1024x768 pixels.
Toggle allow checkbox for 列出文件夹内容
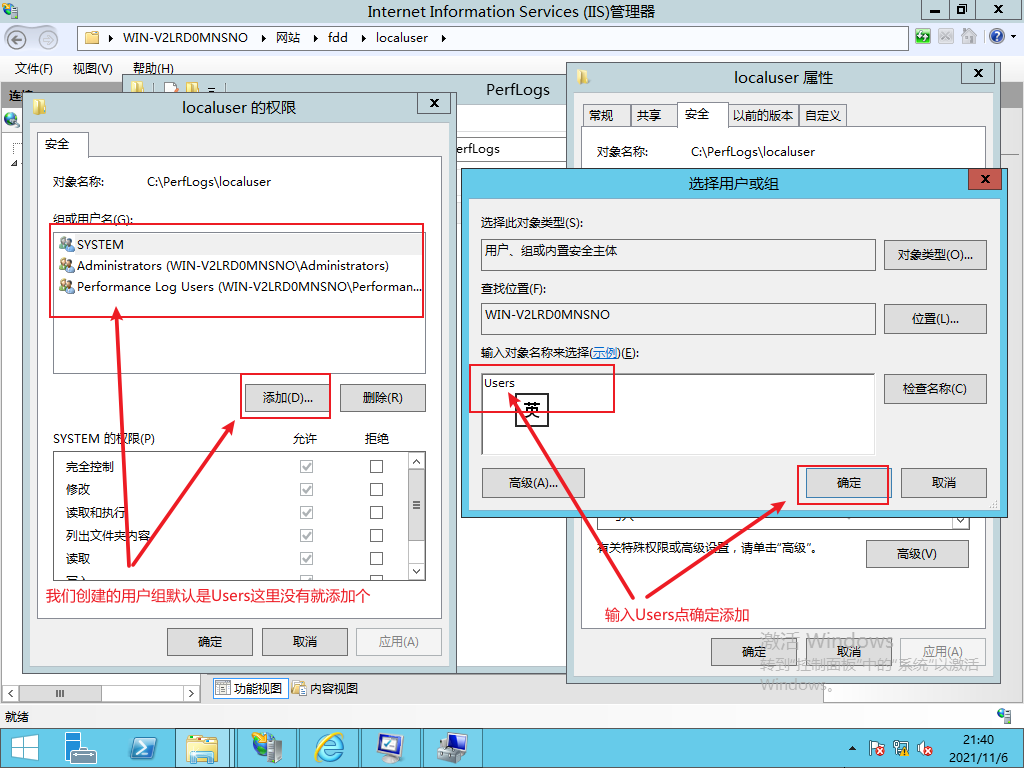[306, 536]
